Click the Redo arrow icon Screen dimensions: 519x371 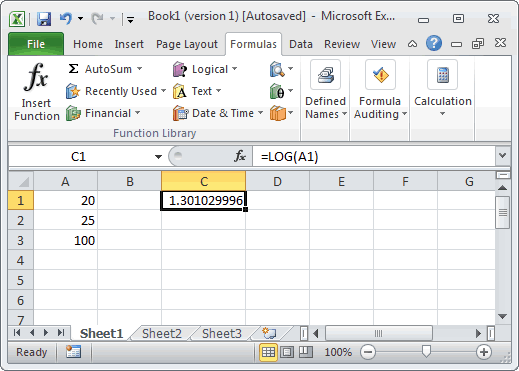pyautogui.click(x=97, y=18)
